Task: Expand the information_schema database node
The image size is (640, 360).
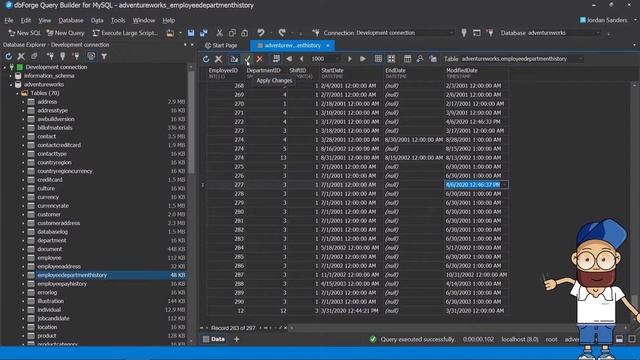Action: 11,76
